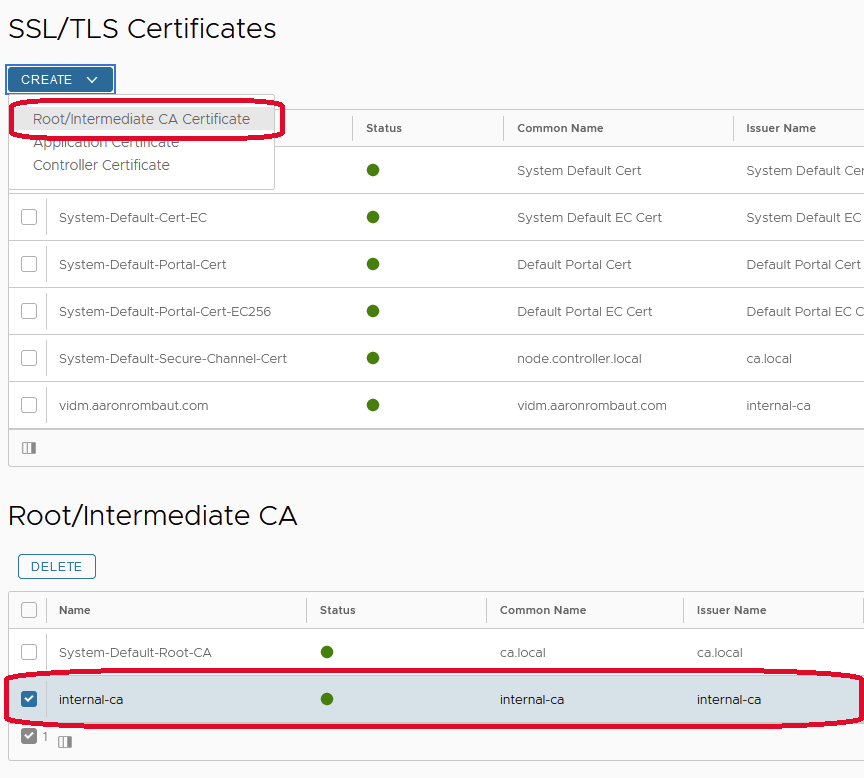Check the System-Default-Root-CA checkbox
The height and width of the screenshot is (778, 864).
click(x=29, y=652)
